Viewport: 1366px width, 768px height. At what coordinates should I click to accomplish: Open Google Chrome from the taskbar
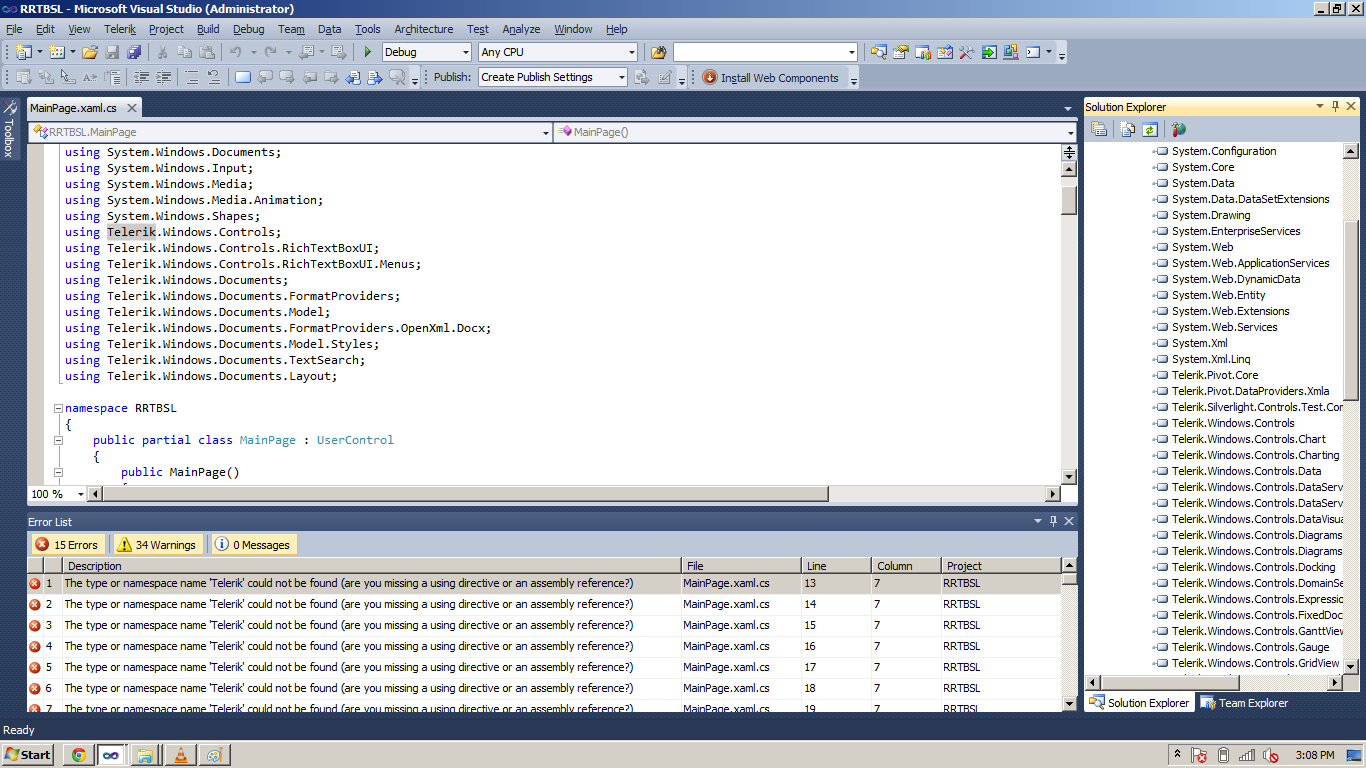tap(78, 755)
